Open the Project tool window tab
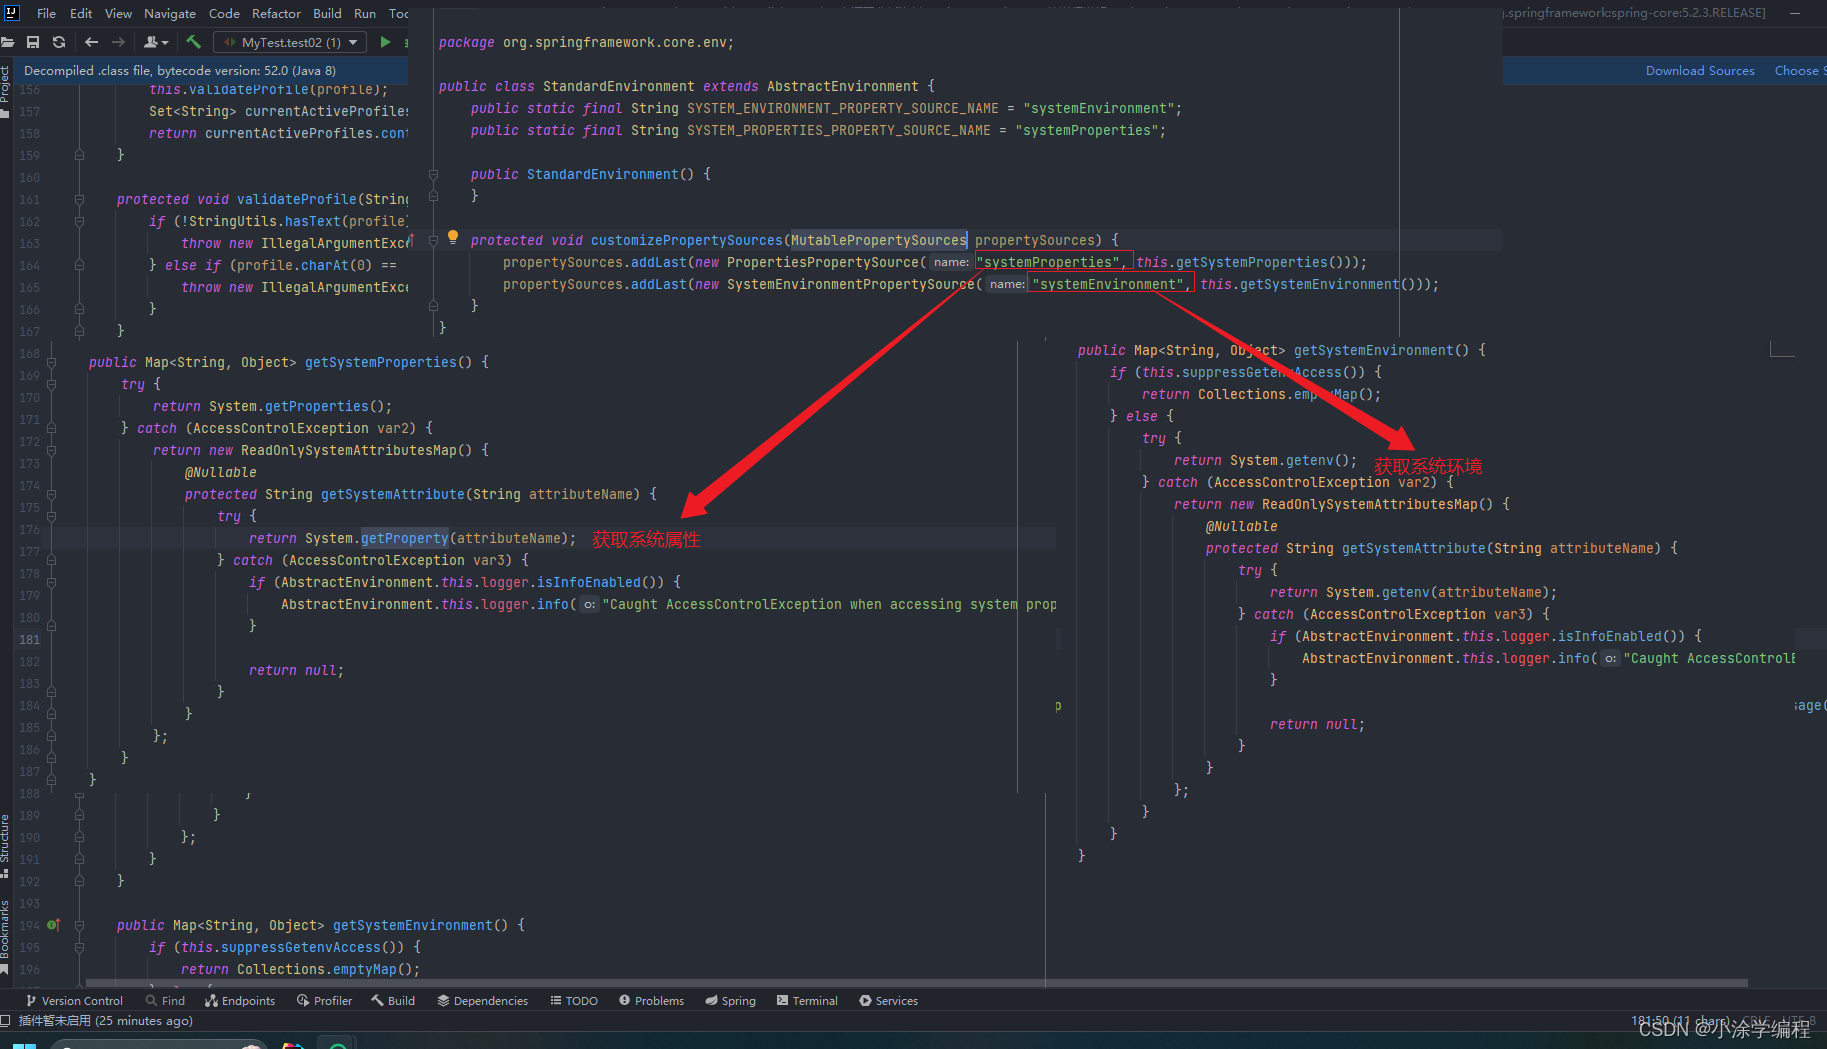 tap(6, 91)
